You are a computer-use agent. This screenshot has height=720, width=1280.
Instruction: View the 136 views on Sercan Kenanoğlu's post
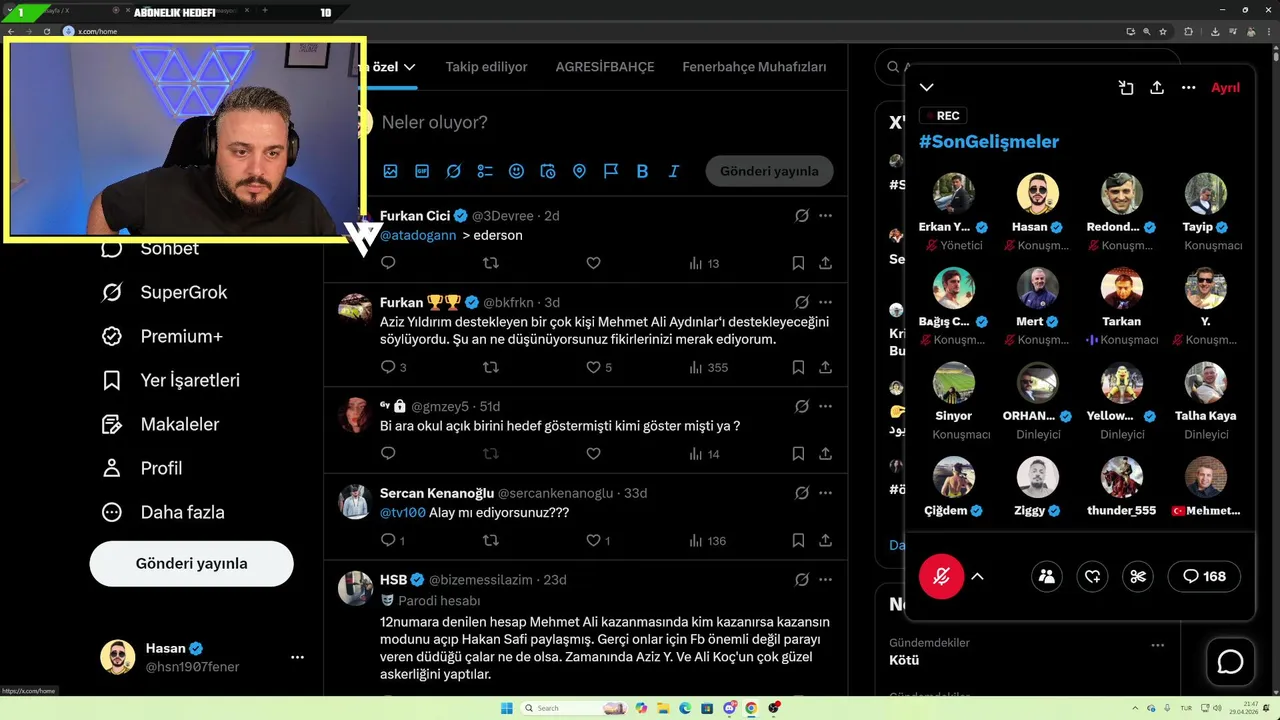pos(708,541)
